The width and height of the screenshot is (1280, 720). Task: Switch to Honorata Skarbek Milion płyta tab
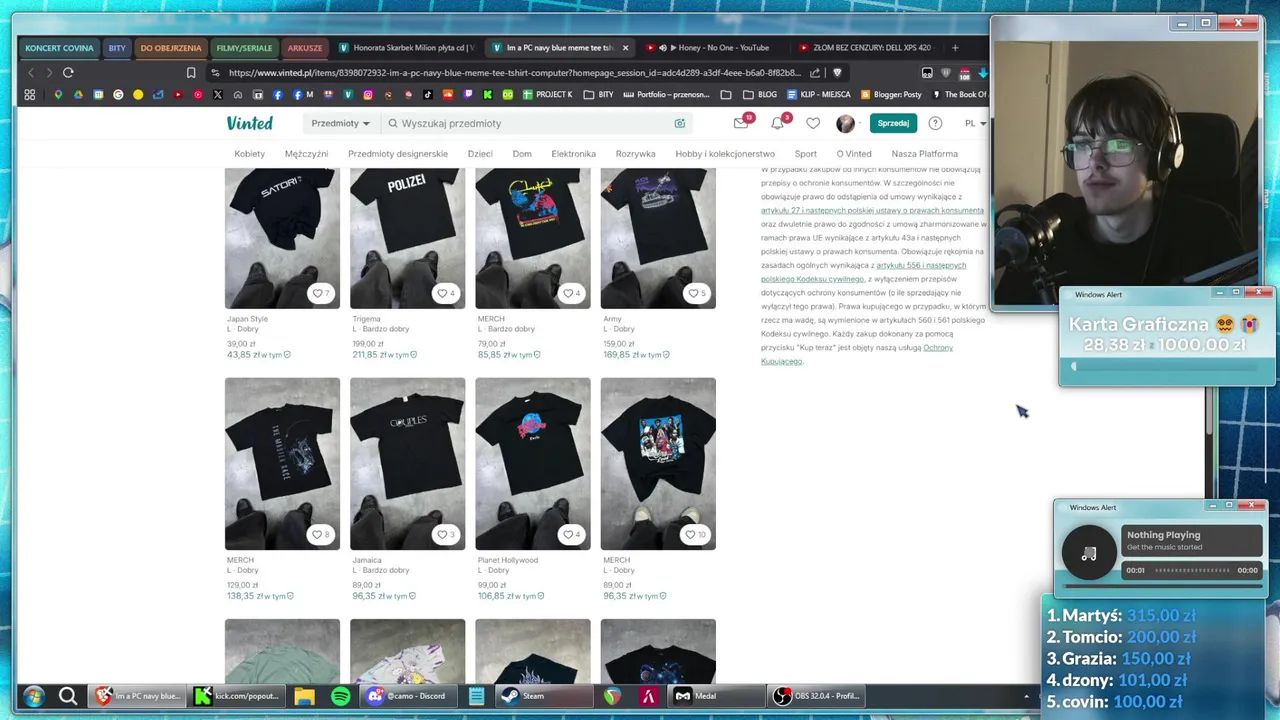(407, 48)
